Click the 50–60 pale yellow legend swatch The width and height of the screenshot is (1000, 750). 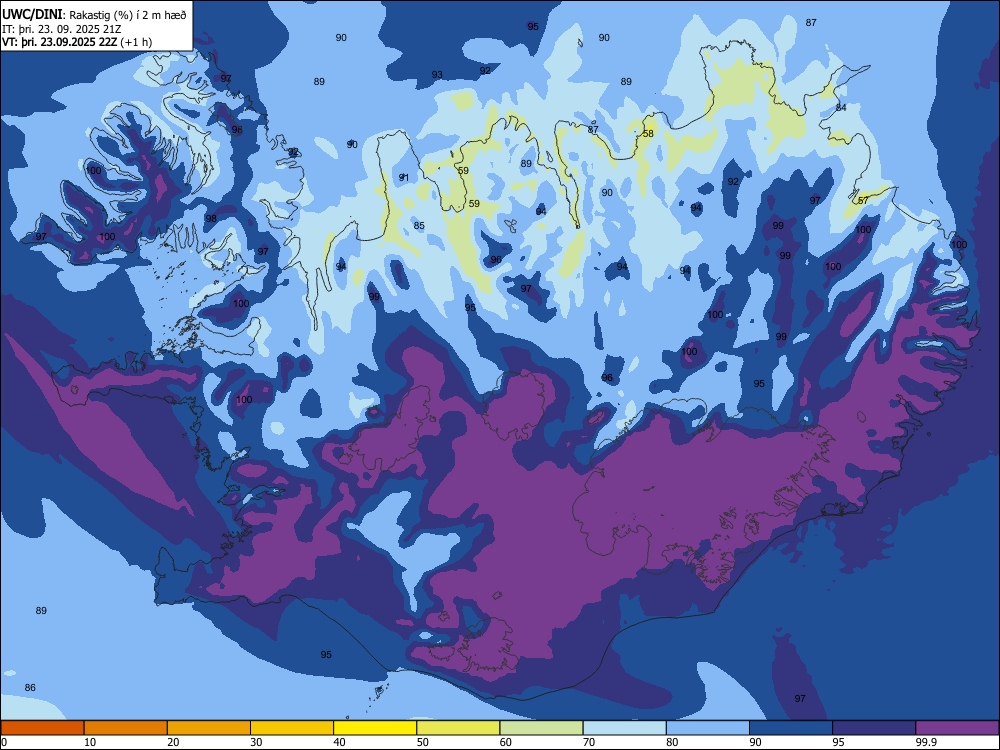click(458, 728)
